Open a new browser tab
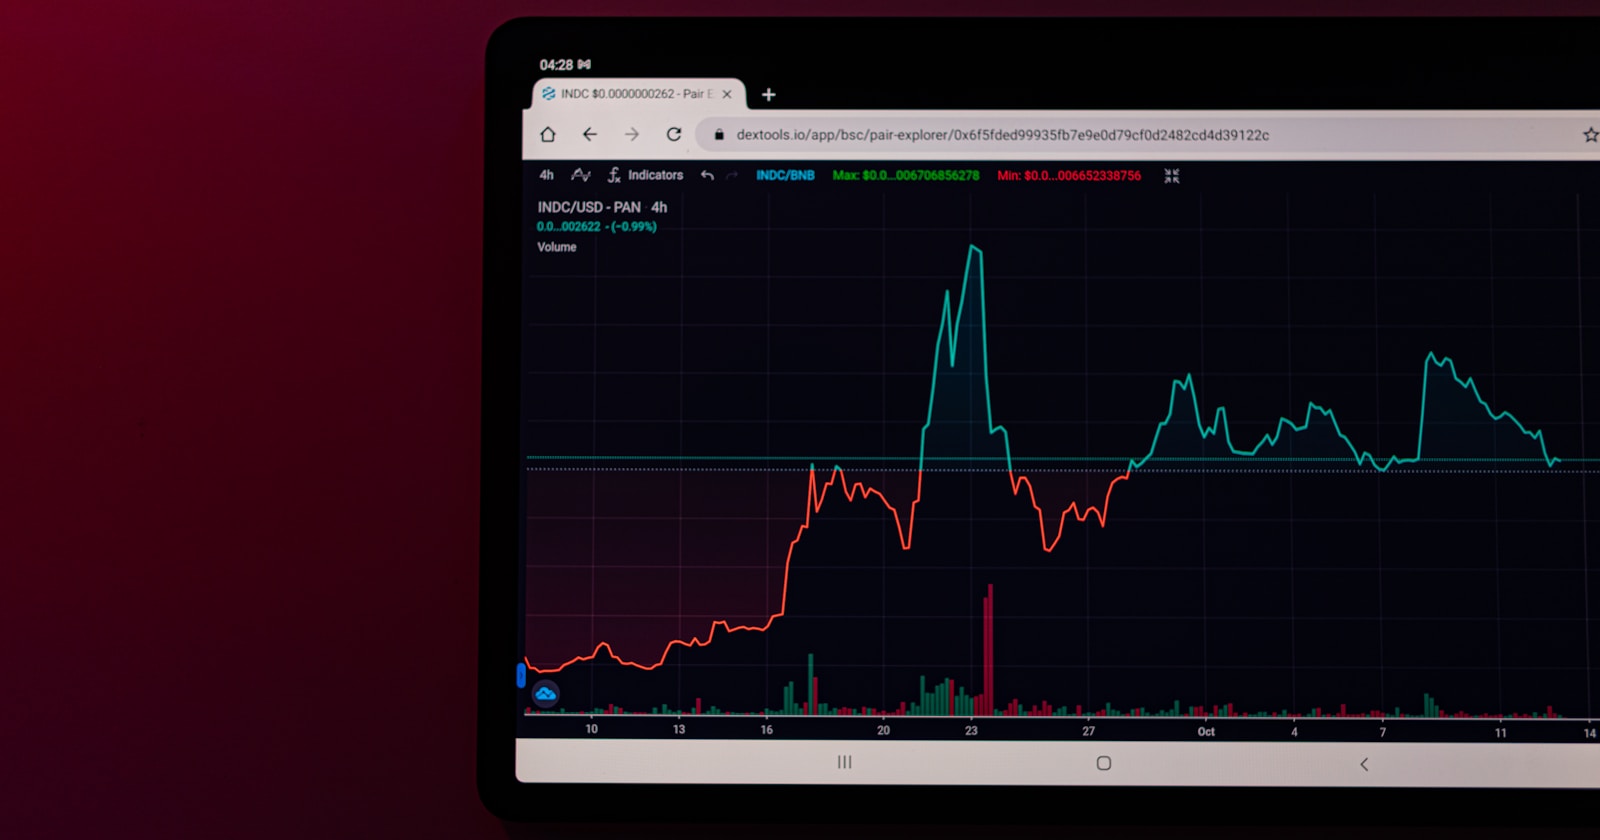This screenshot has width=1600, height=840. click(x=768, y=94)
